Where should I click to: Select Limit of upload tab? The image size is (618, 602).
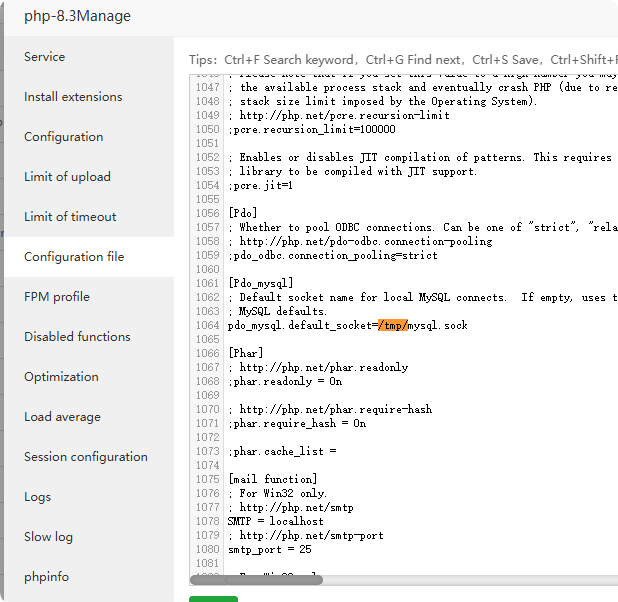pyautogui.click(x=67, y=177)
